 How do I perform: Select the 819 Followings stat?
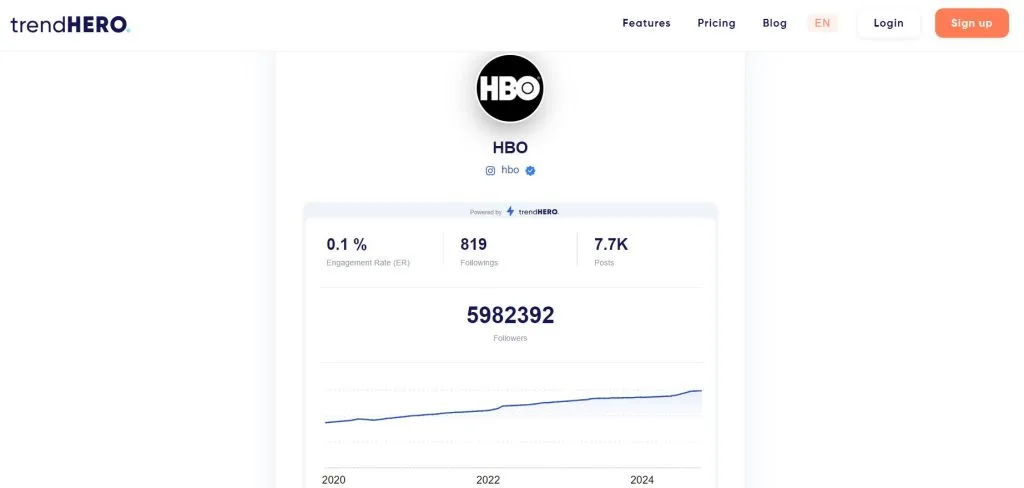[473, 244]
